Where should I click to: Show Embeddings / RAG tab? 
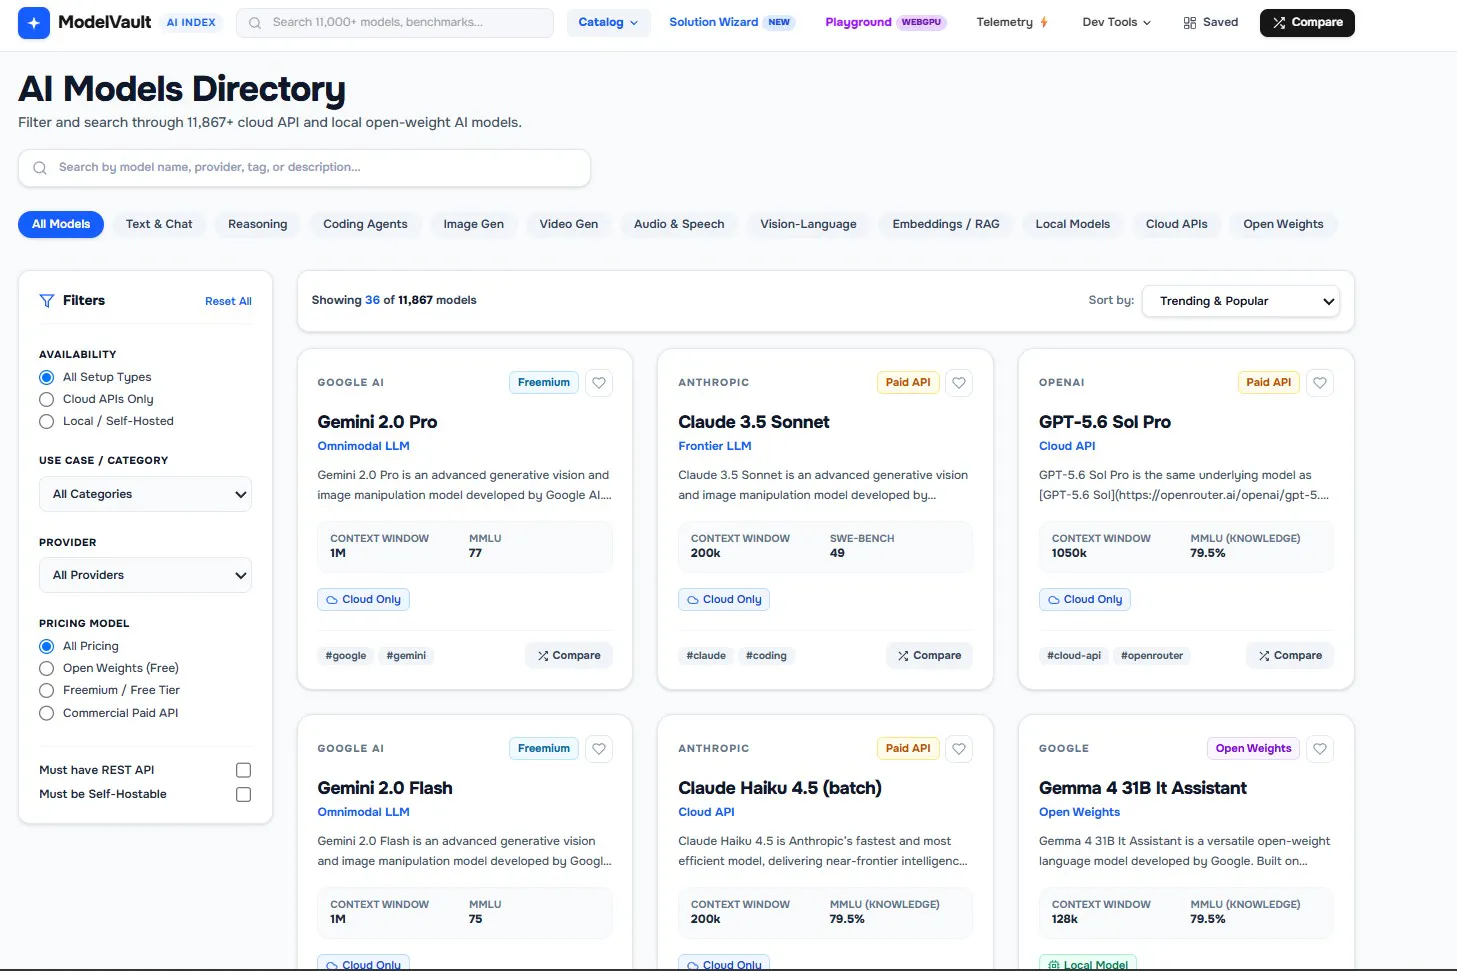coord(946,224)
